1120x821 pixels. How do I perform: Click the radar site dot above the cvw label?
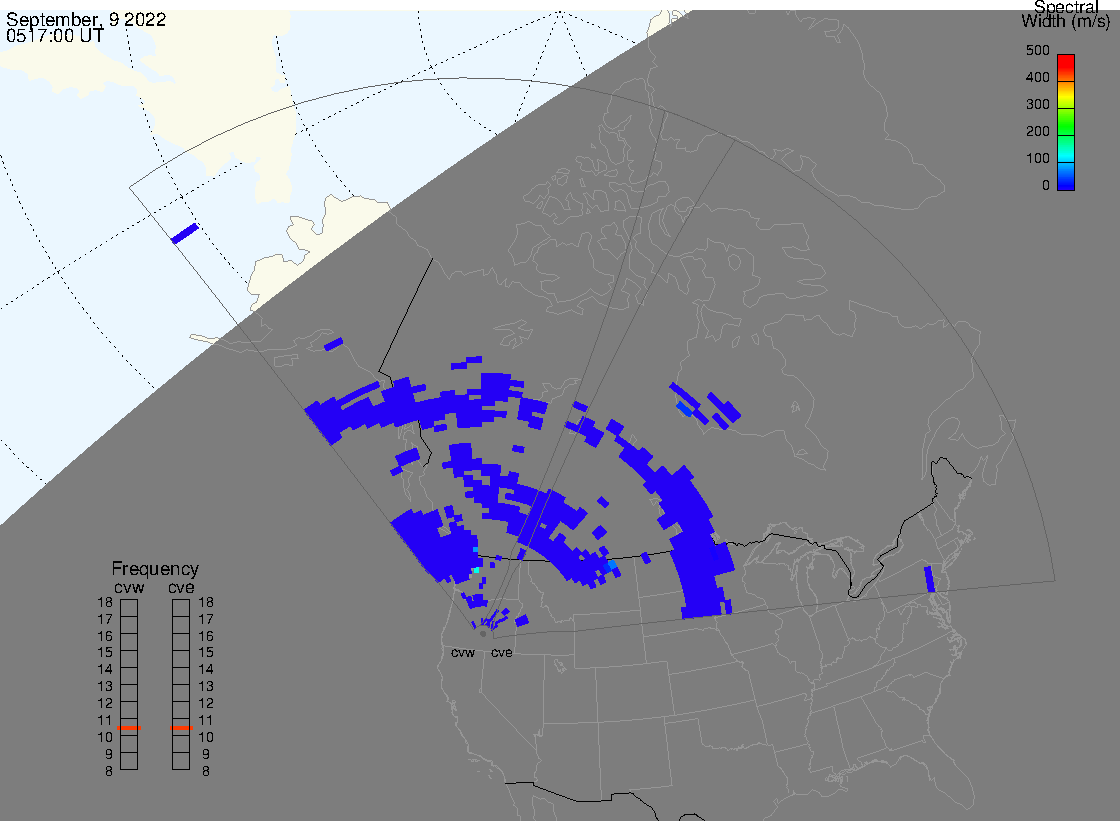pyautogui.click(x=483, y=633)
